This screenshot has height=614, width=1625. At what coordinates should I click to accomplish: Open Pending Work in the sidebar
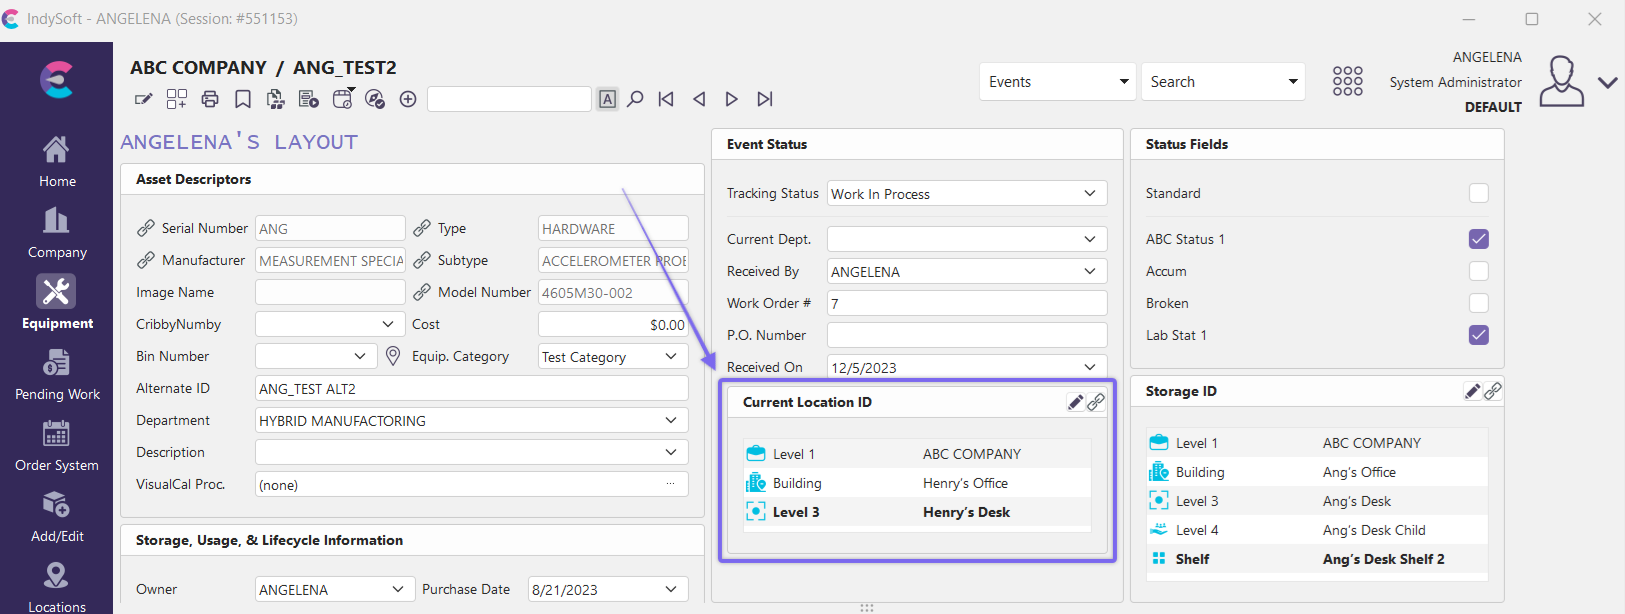(57, 375)
